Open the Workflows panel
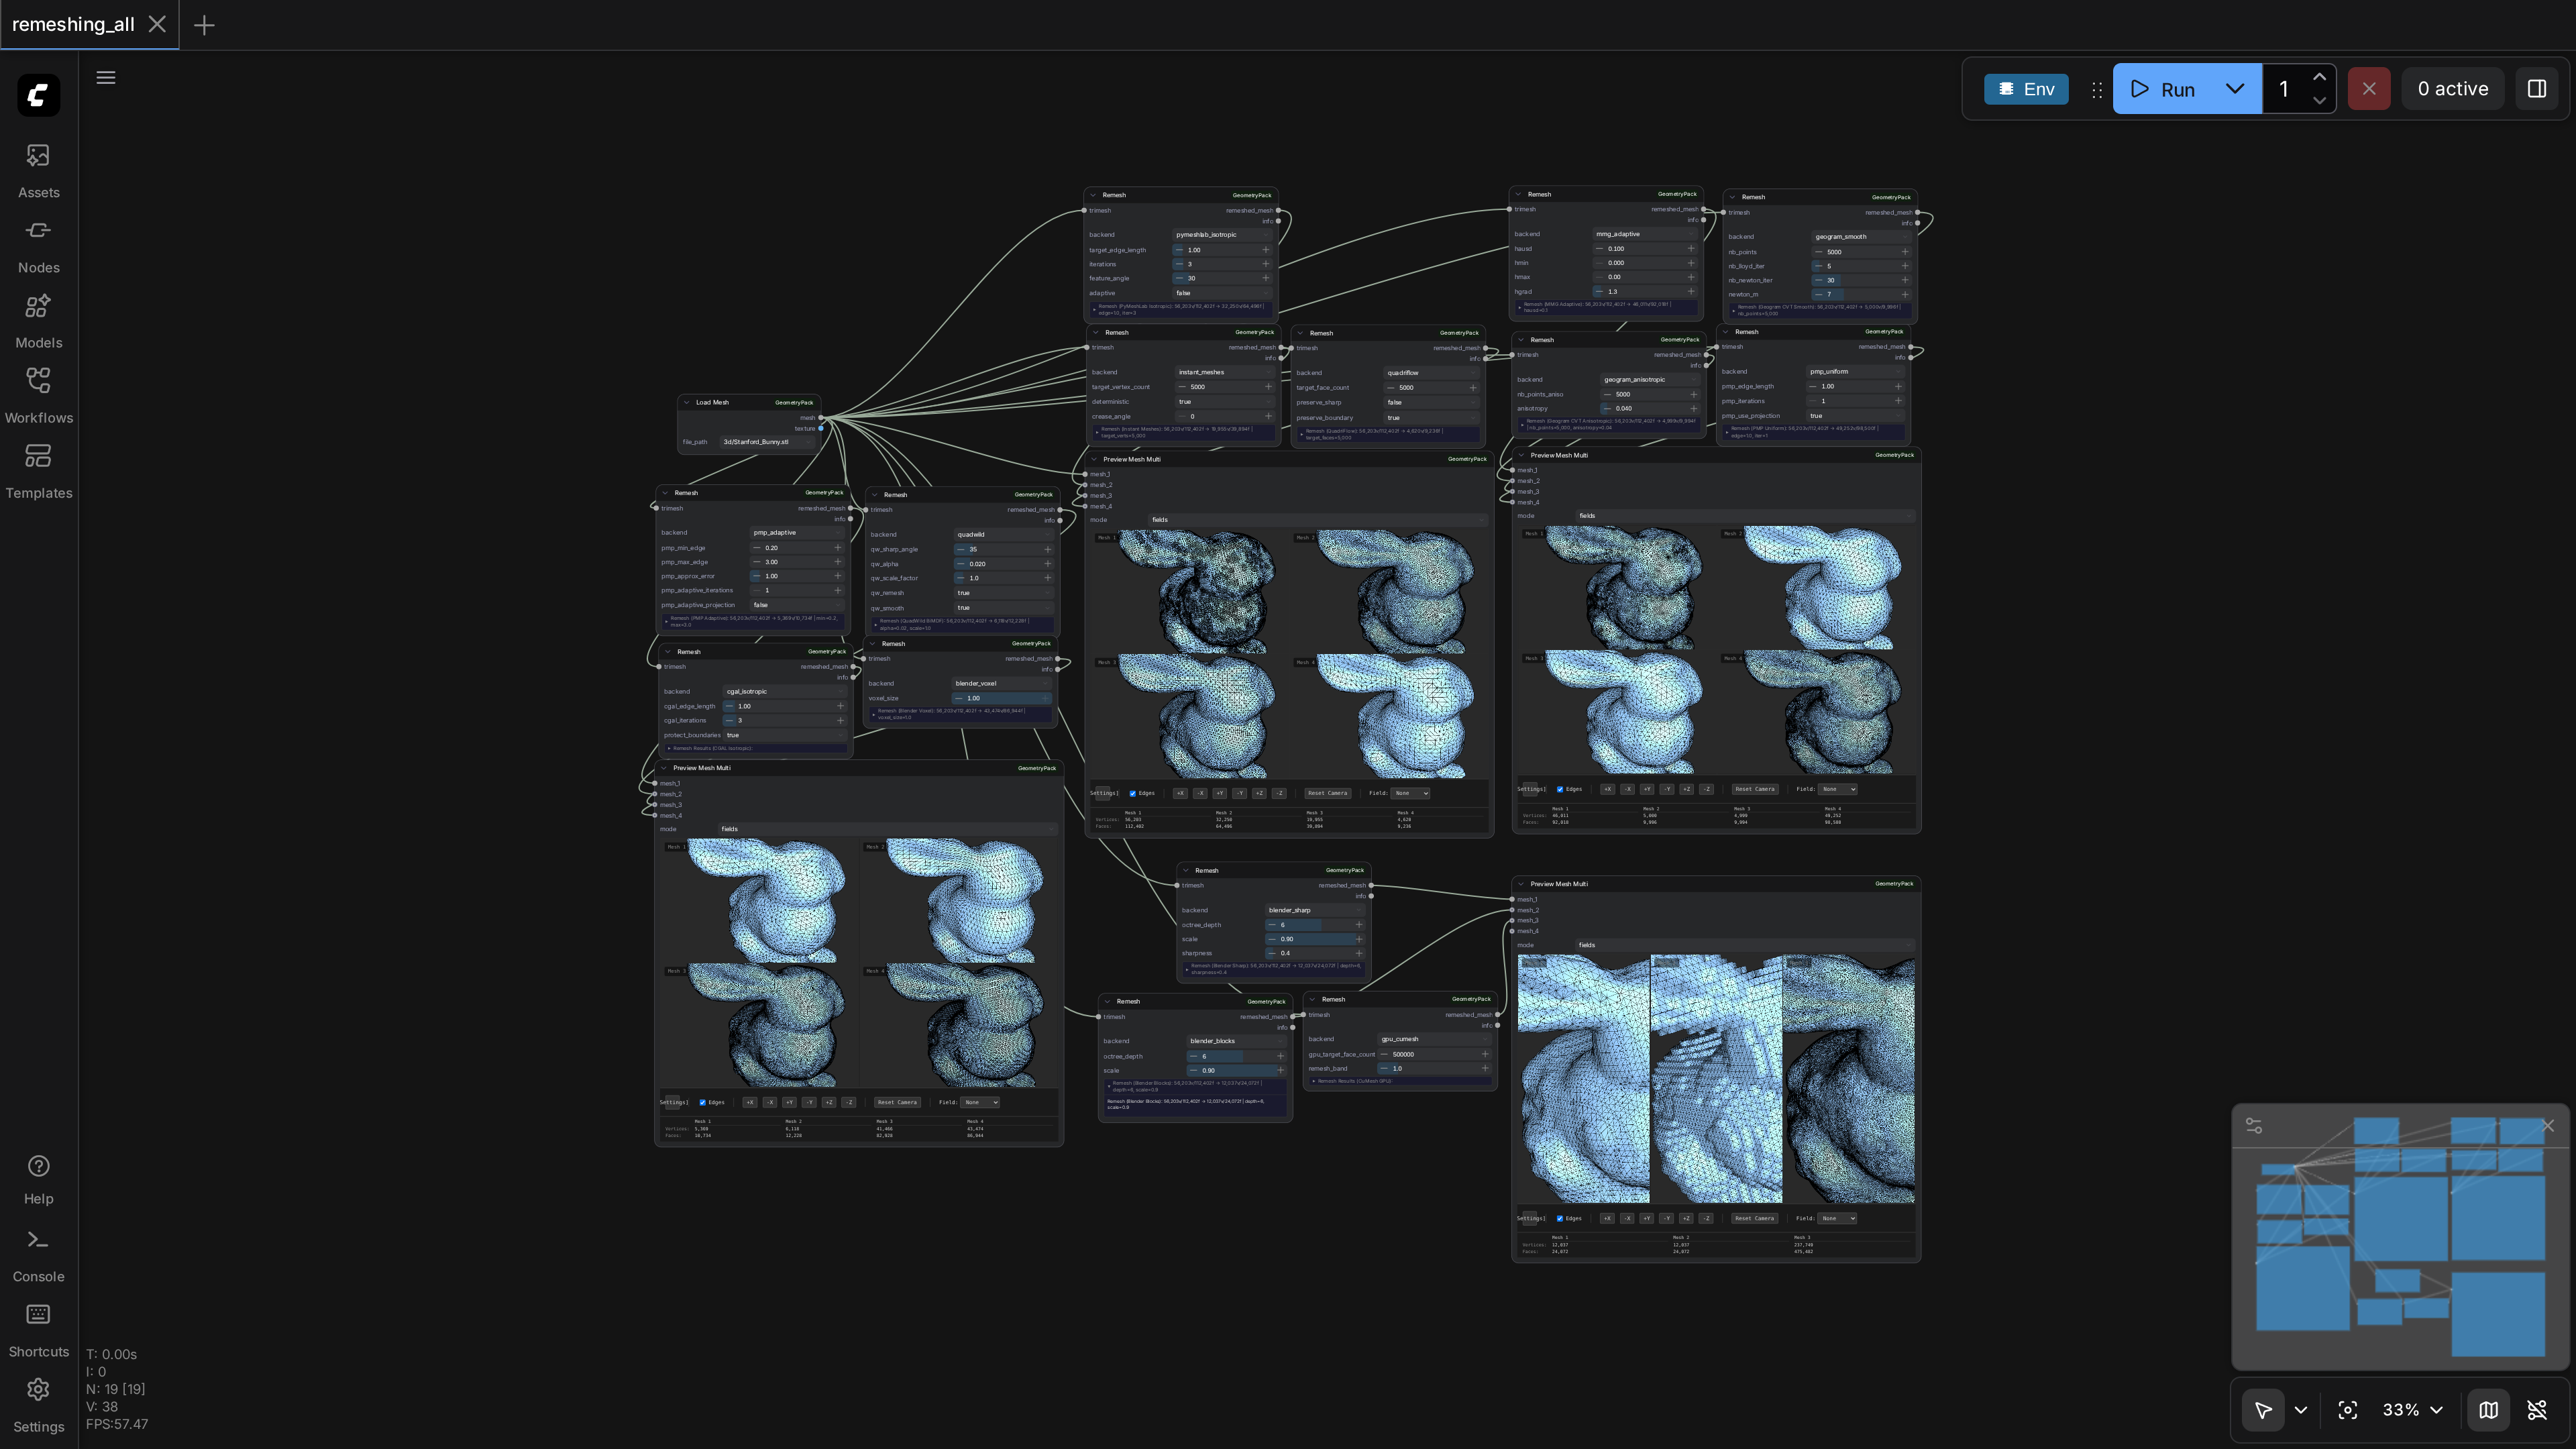Image resolution: width=2576 pixels, height=1449 pixels. click(x=38, y=396)
